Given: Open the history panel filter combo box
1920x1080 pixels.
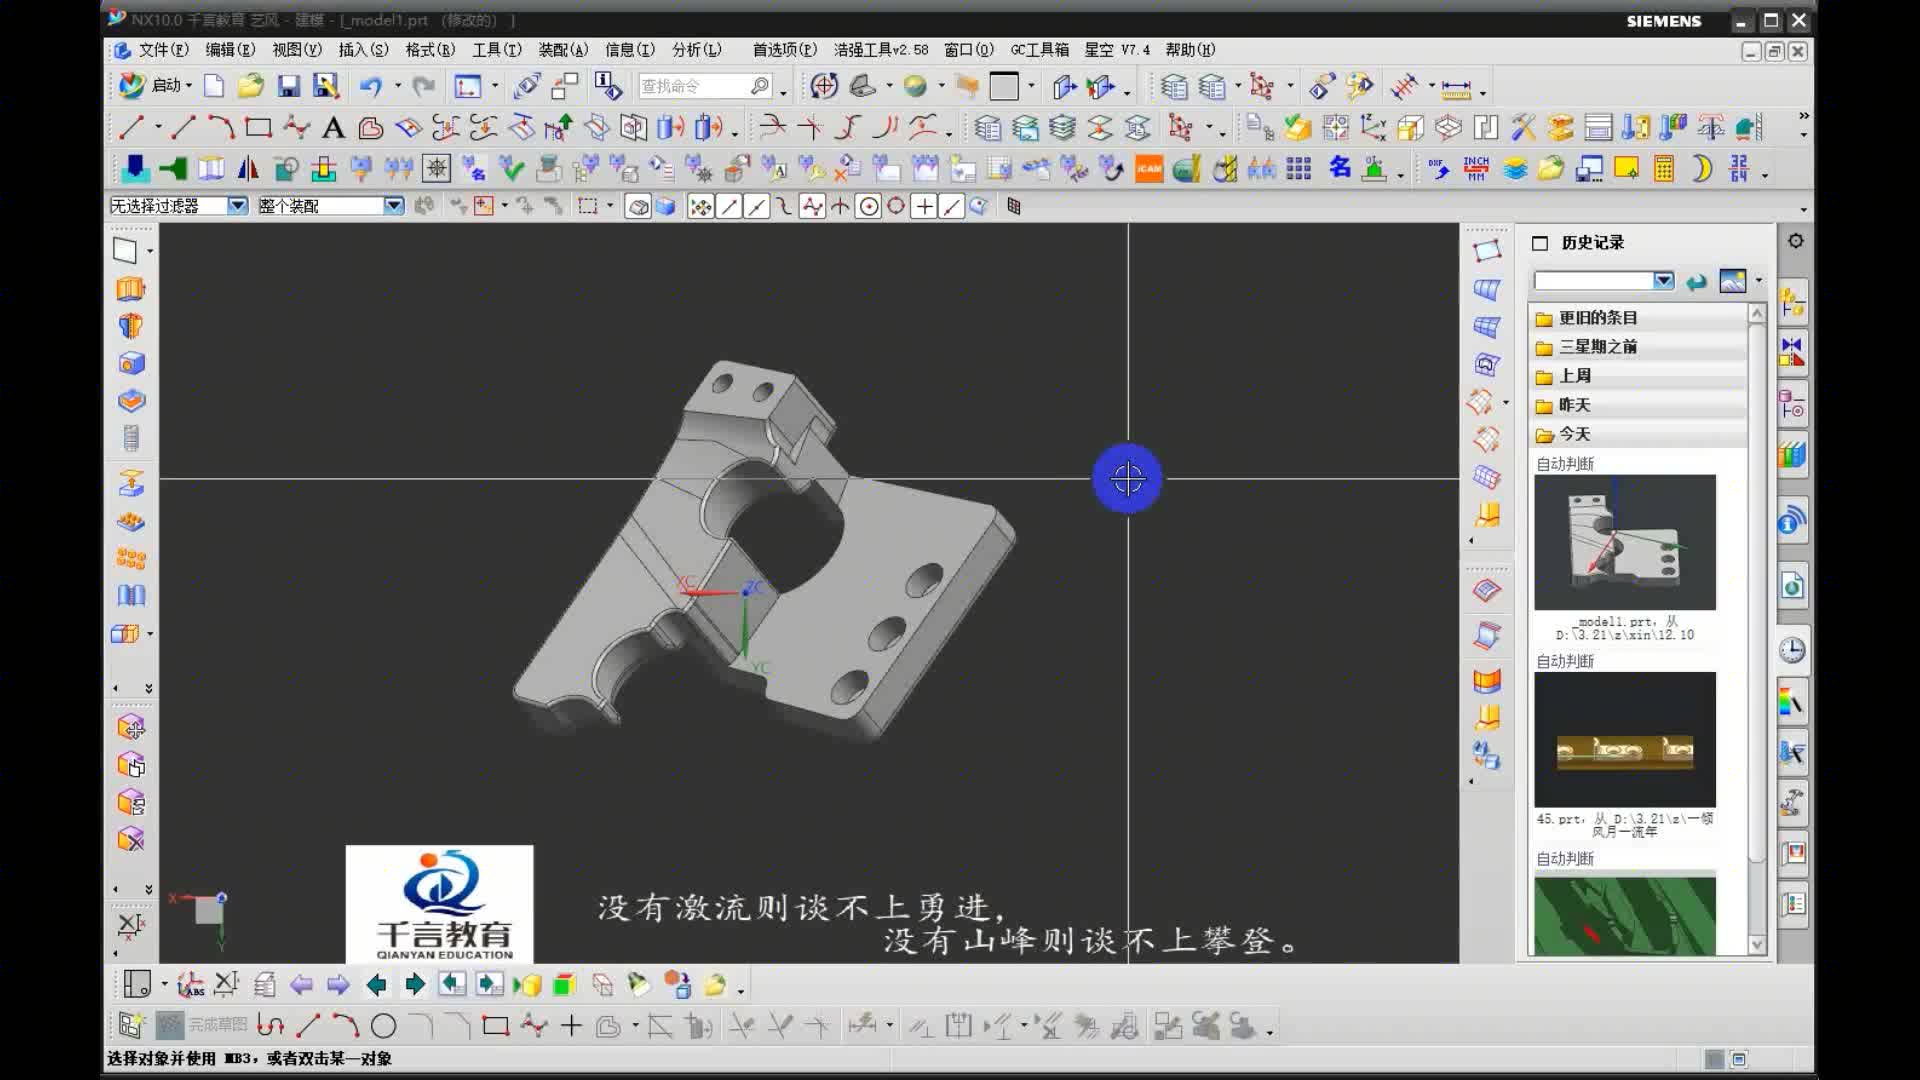Looking at the screenshot, I should pyautogui.click(x=1604, y=281).
